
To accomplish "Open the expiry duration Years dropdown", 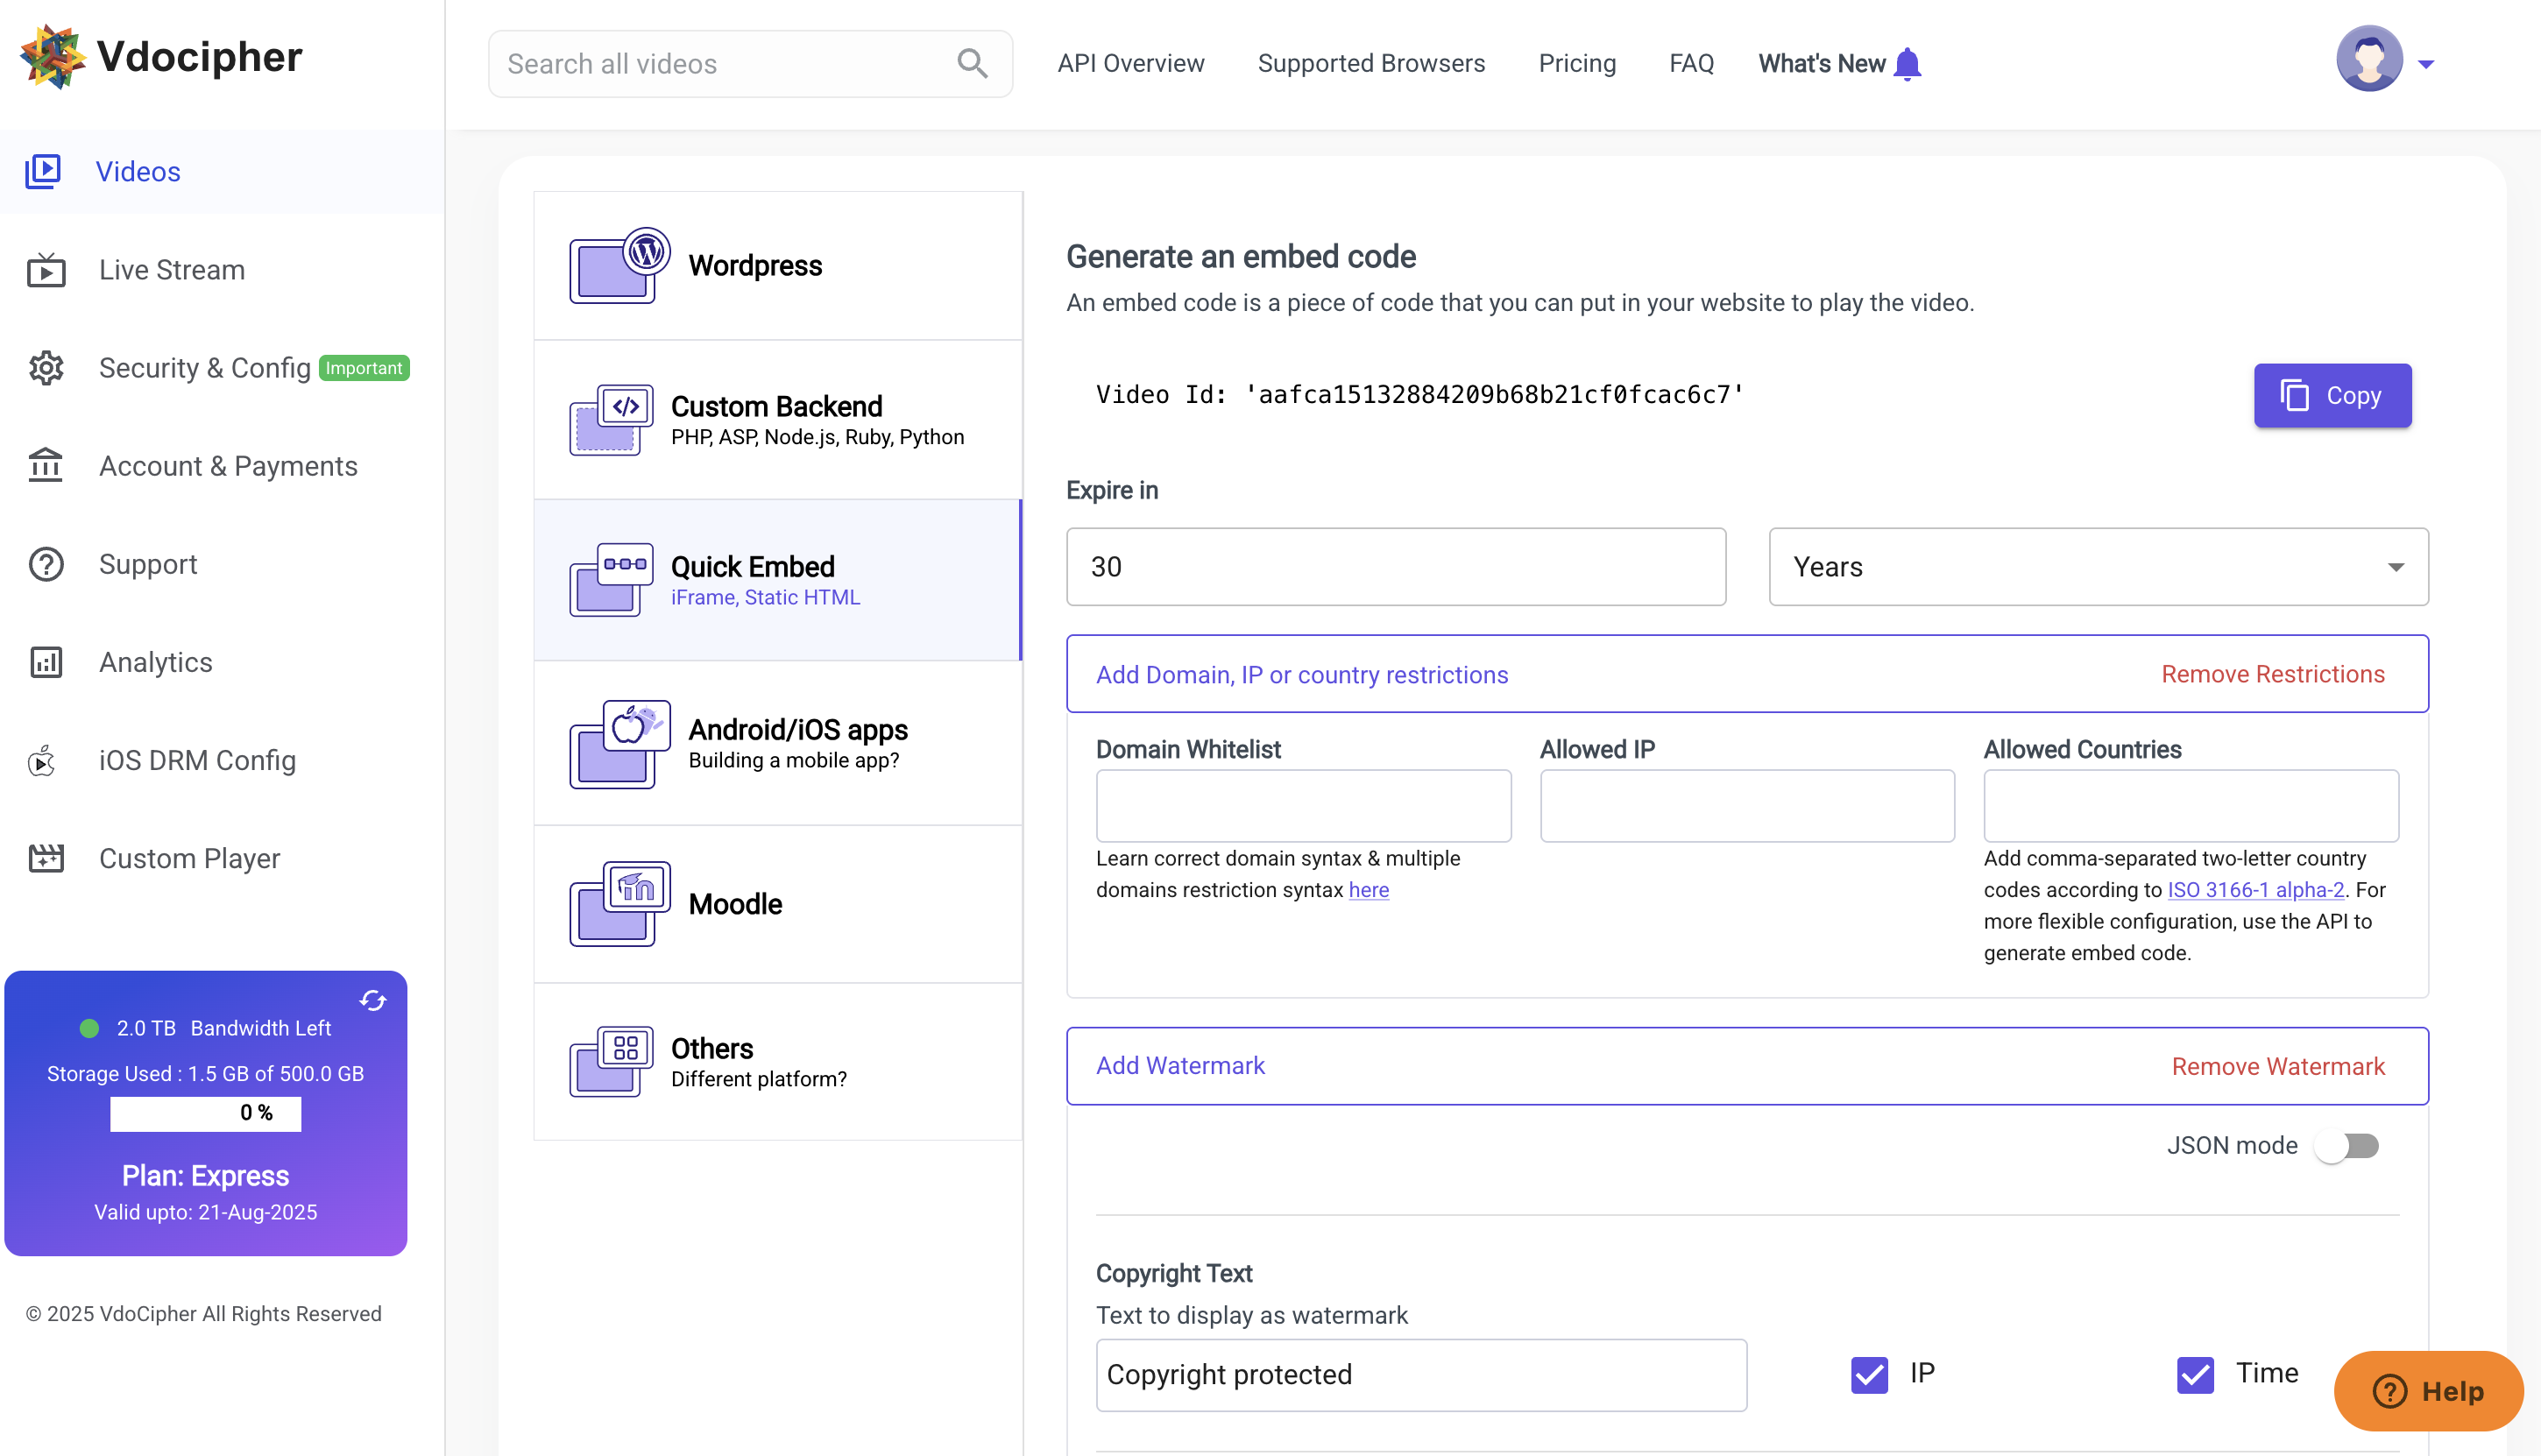I will [x=2097, y=567].
